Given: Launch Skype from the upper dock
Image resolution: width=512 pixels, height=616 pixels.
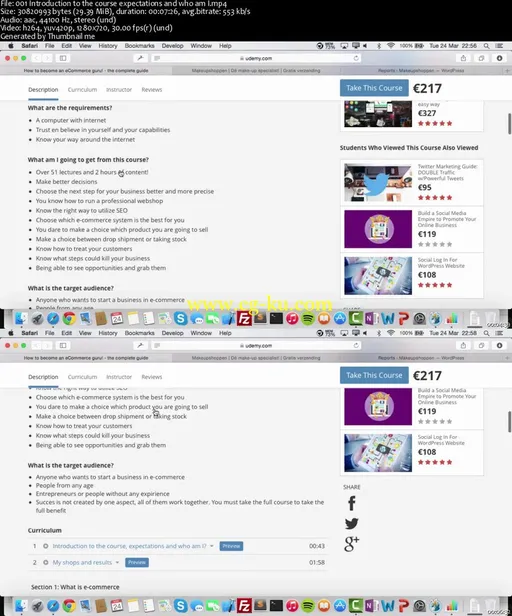Looking at the screenshot, I should pos(180,319).
